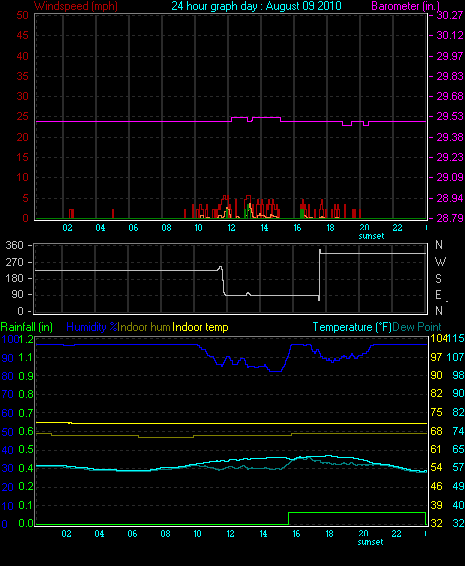This screenshot has height=566, width=465.
Task: Click sunset marker under bottom graph
Action: pos(370,542)
